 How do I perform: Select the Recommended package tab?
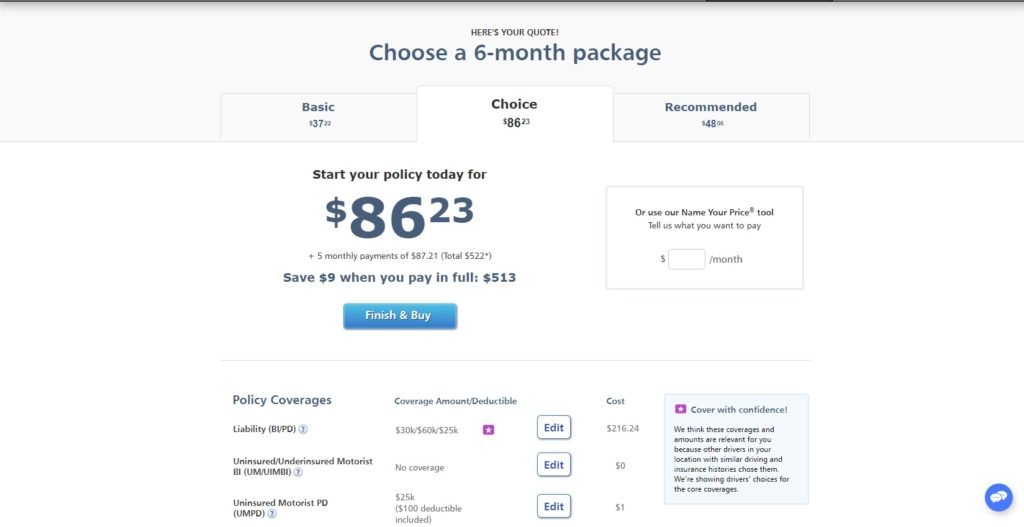click(x=711, y=114)
